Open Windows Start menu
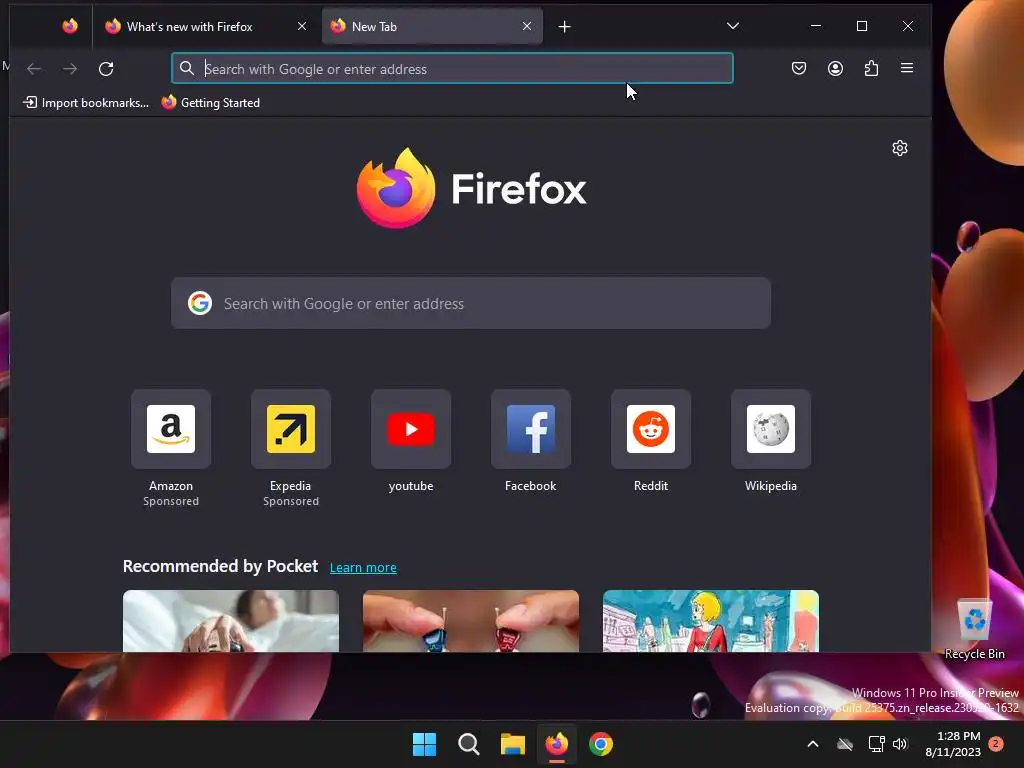Viewport: 1024px width, 768px height. (x=424, y=744)
